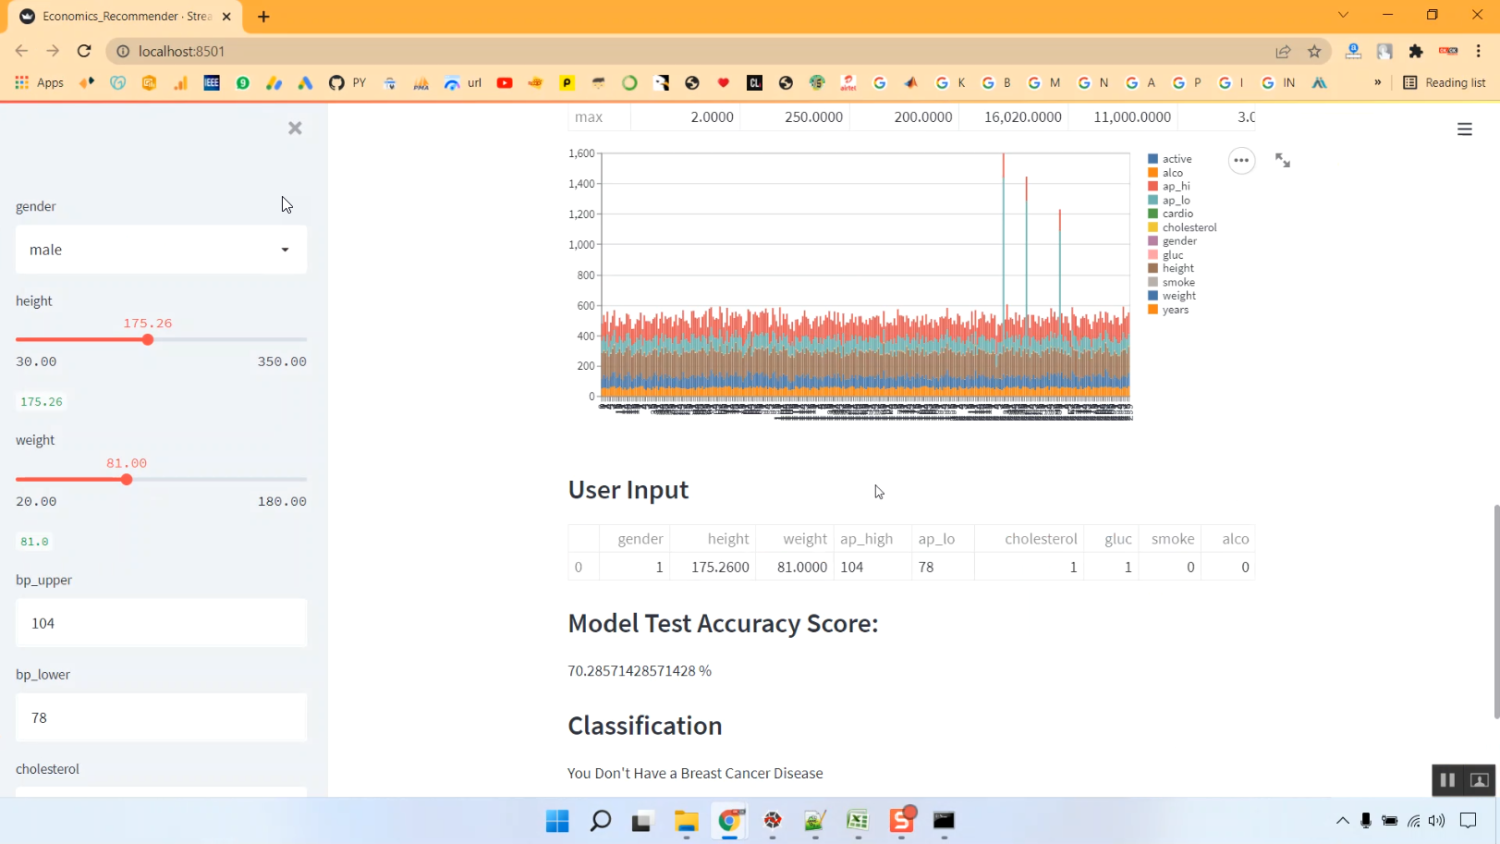
Task: Open Windows Start menu
Action: tap(557, 821)
